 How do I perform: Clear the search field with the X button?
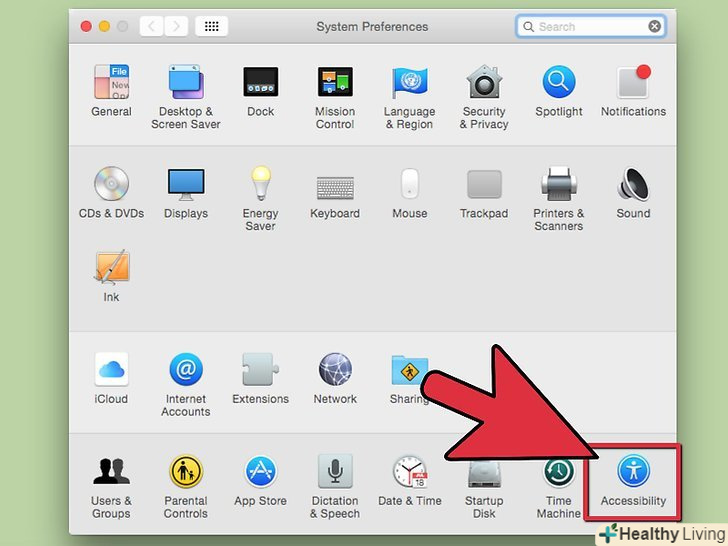(x=654, y=26)
